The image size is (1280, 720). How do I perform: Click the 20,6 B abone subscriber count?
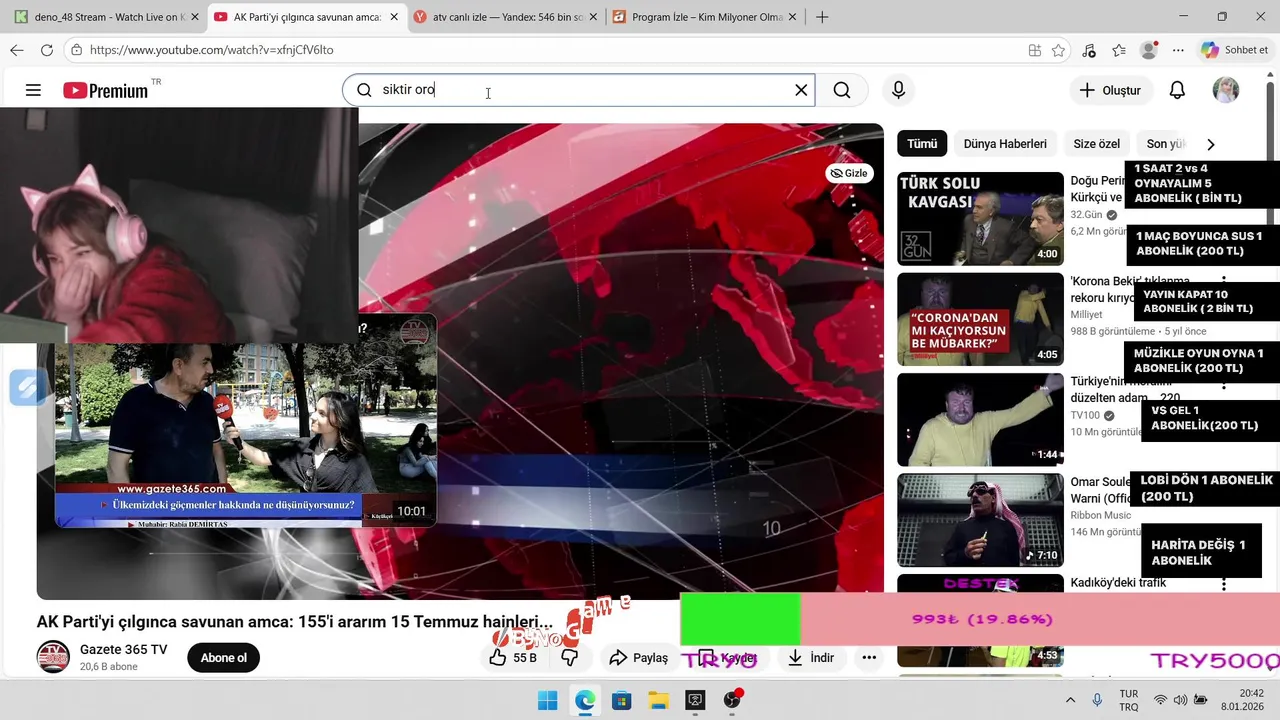pyautogui.click(x=109, y=667)
